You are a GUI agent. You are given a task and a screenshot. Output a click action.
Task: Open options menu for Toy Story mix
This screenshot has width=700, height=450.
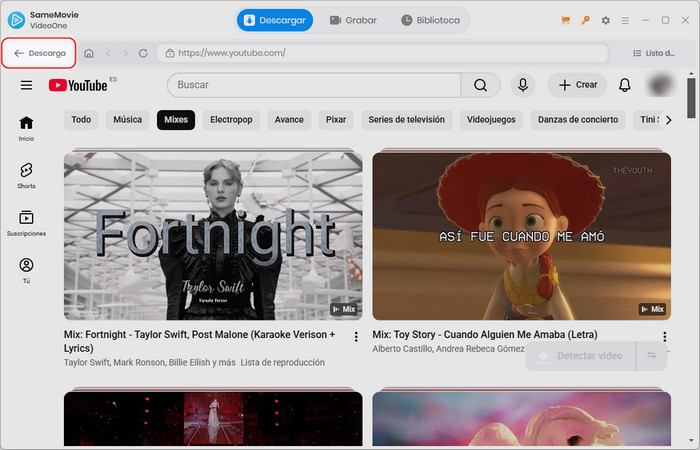tap(665, 337)
